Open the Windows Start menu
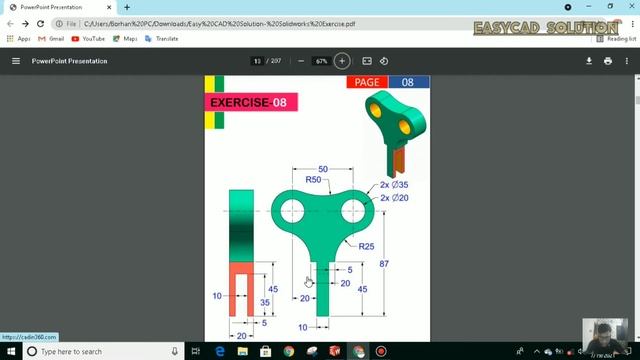Screen dimensions: 640x360 point(11,351)
